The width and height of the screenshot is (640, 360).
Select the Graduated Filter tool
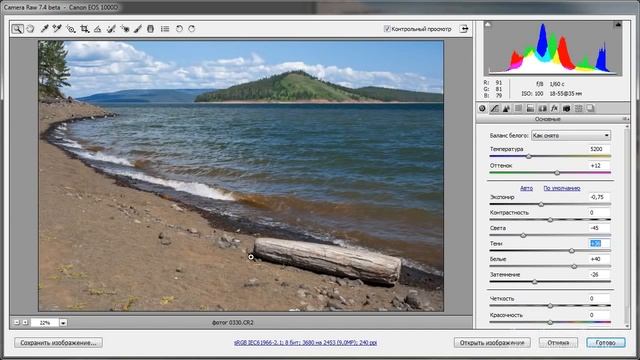pyautogui.click(x=151, y=29)
